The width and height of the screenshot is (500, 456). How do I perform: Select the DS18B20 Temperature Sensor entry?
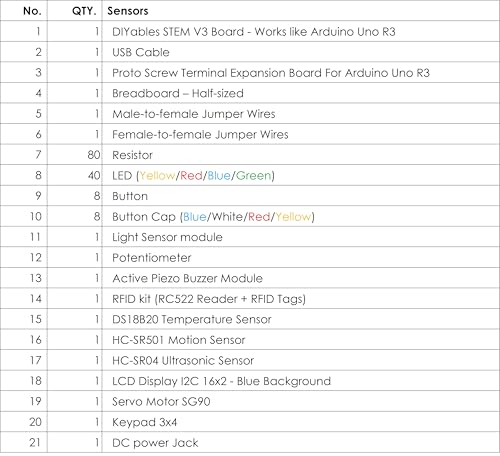[192, 319]
